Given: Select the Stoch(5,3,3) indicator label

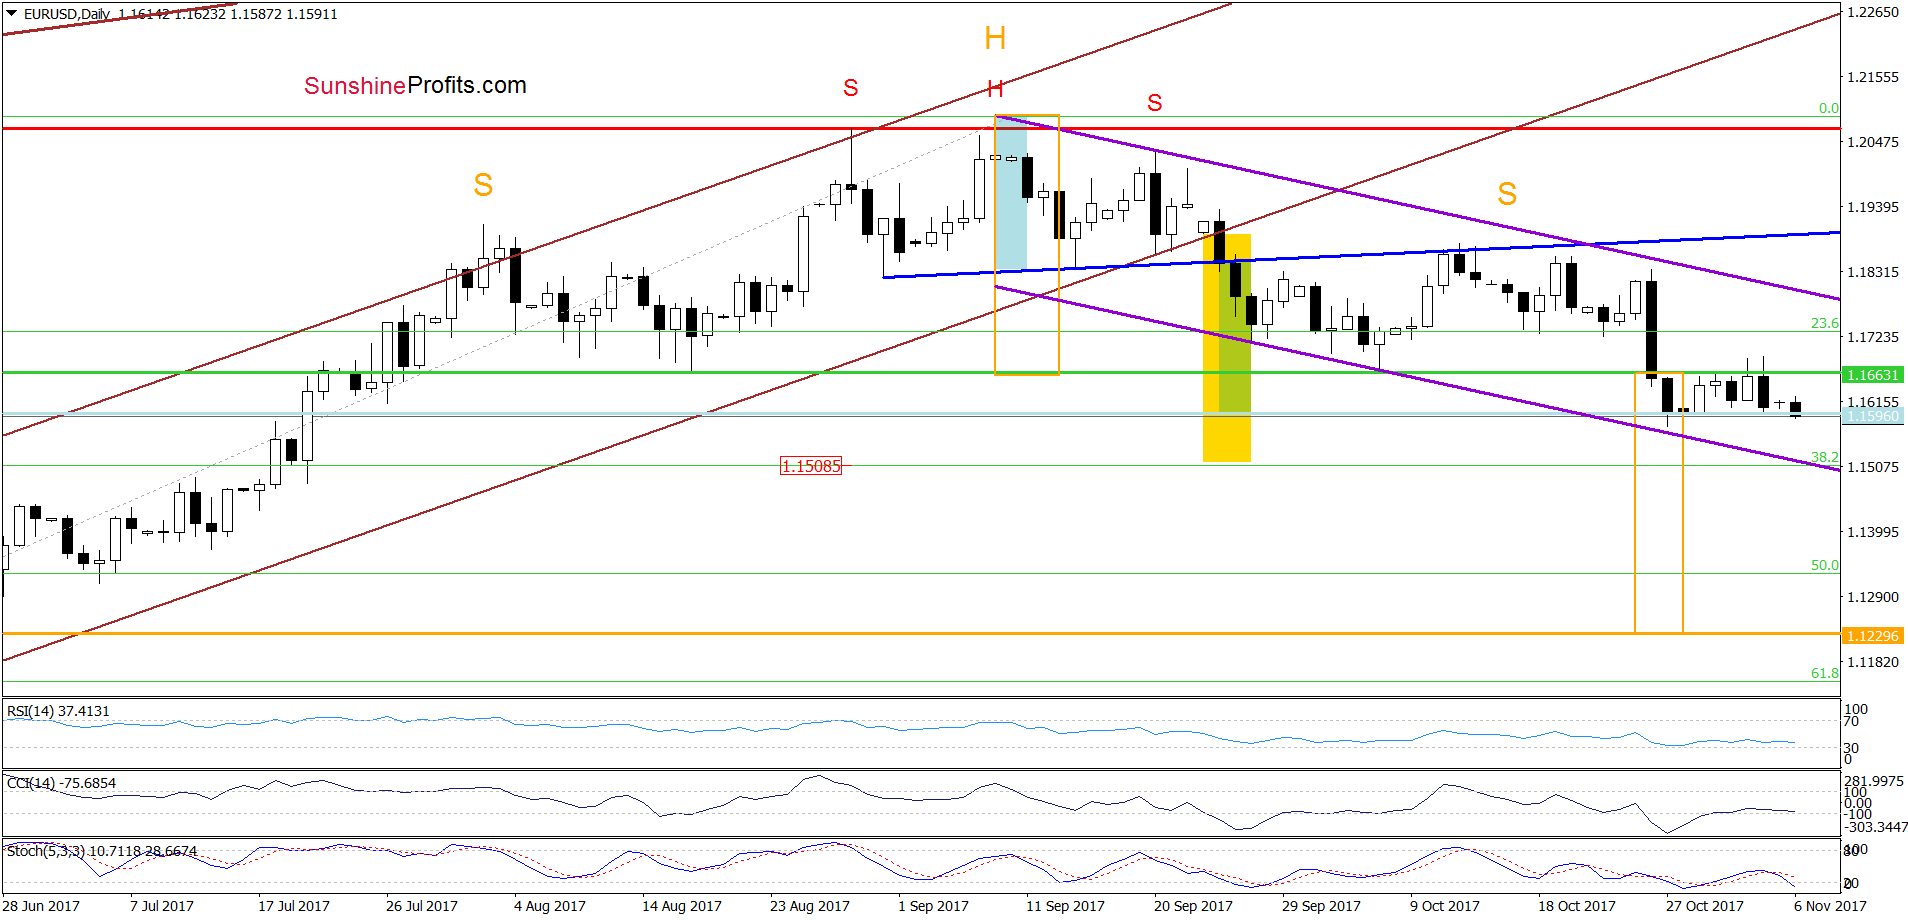Looking at the screenshot, I should pos(102,851).
